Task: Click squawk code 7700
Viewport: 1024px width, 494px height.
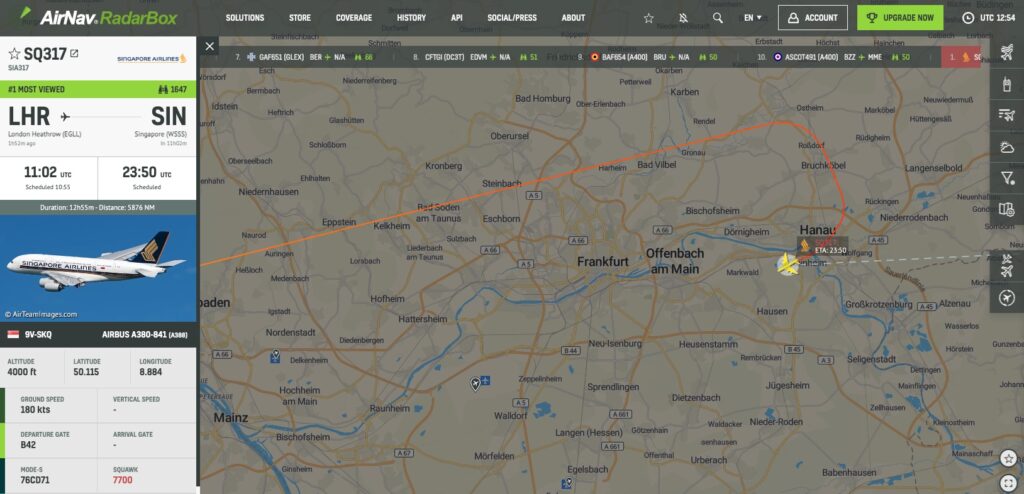Action: click(122, 480)
